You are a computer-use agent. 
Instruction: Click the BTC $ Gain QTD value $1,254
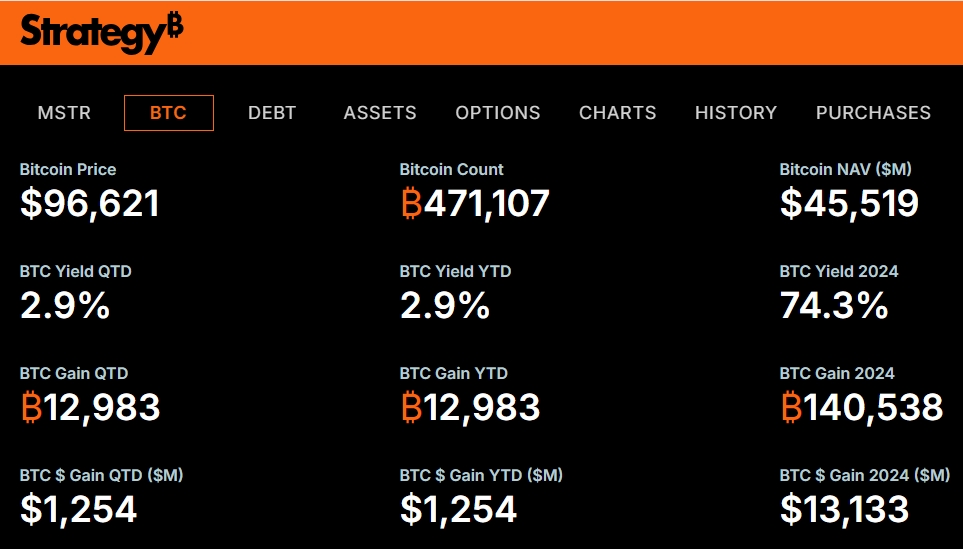coord(78,510)
